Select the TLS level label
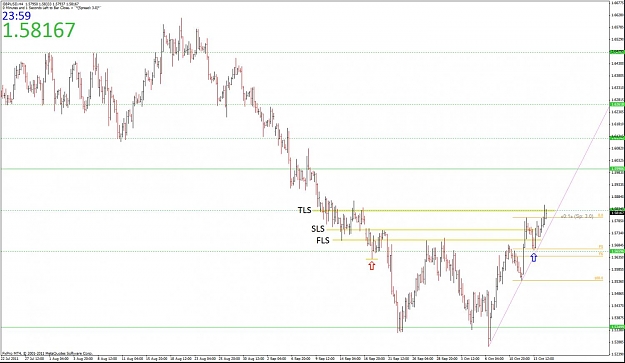 (305, 210)
